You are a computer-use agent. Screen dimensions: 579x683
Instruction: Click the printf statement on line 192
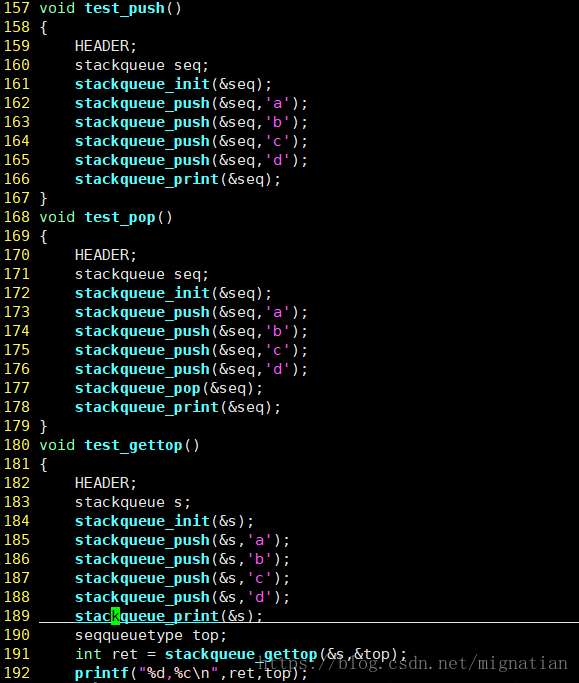(191, 673)
